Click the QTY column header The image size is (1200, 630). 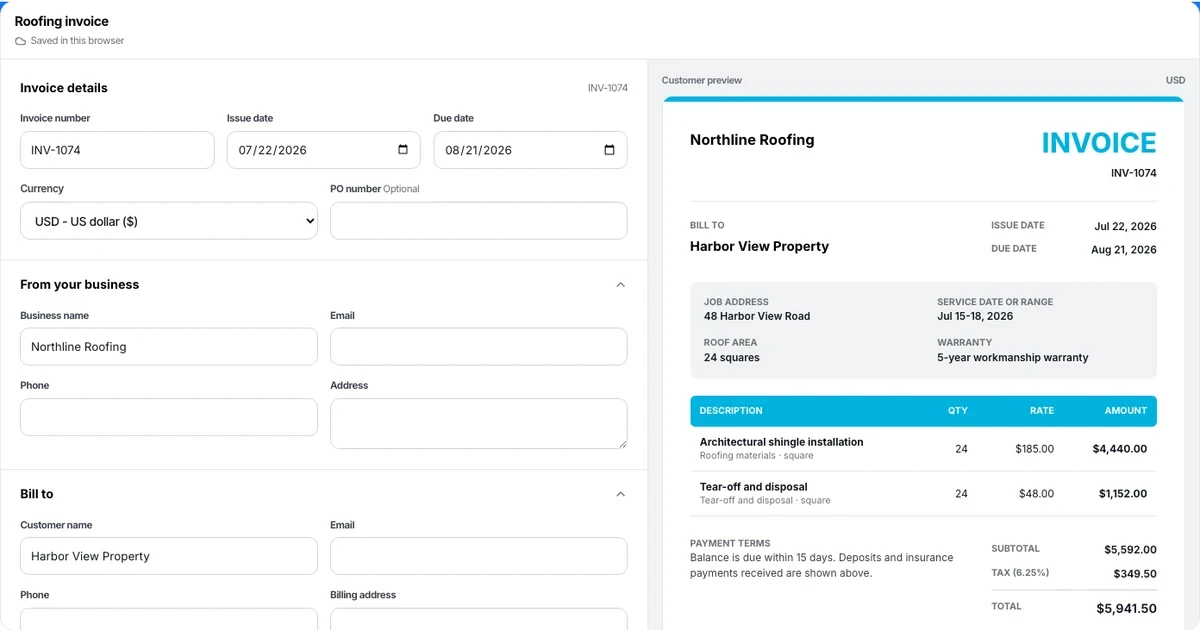(958, 411)
